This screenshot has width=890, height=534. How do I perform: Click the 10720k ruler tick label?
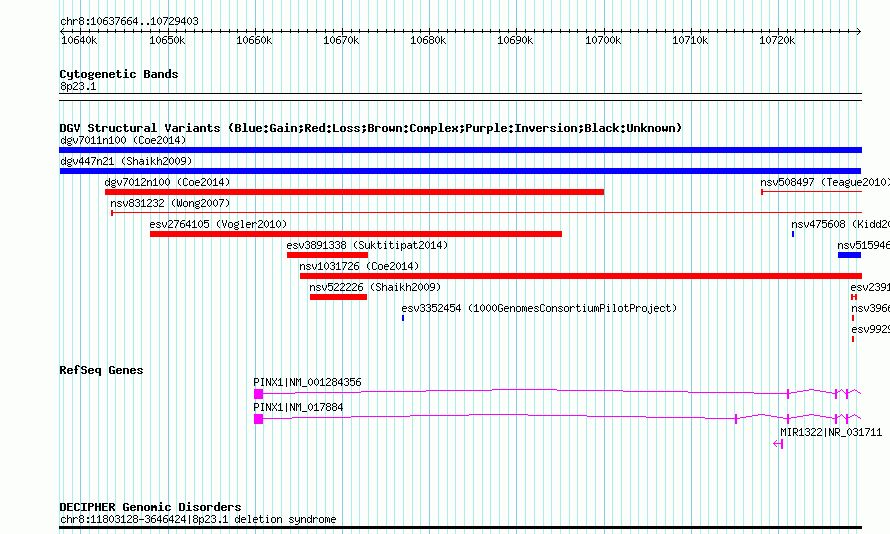point(777,40)
